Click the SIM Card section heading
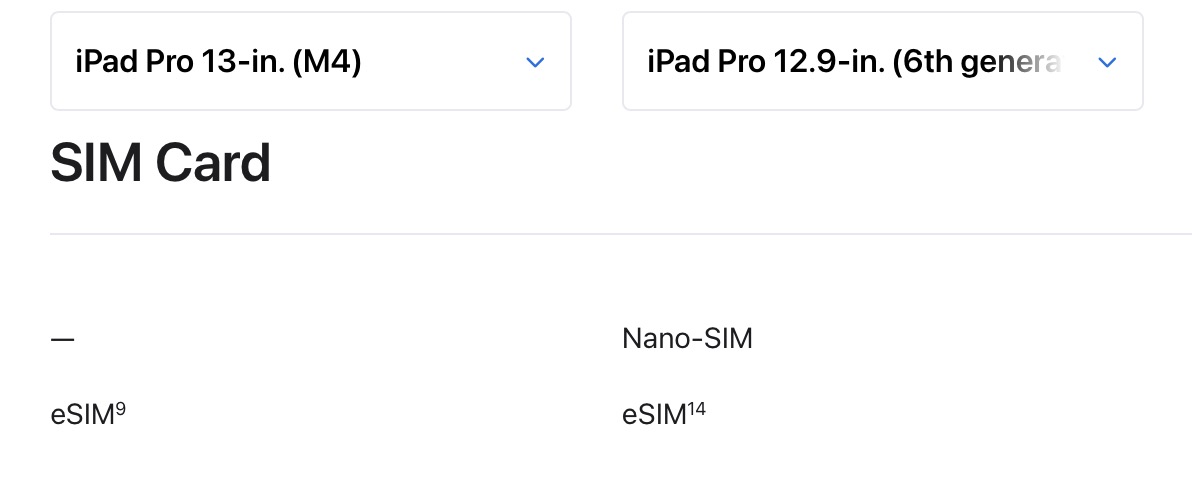Viewport: 1192px width, 494px height. click(160, 164)
